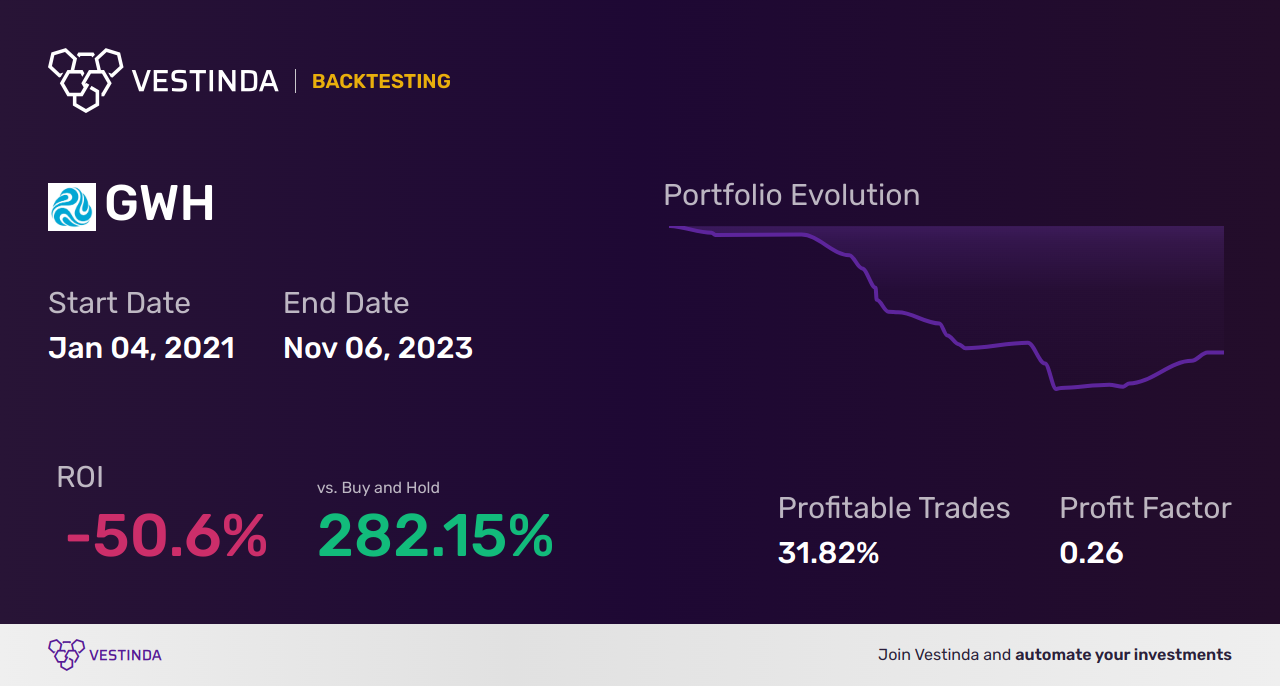Select the Jan 04, 2021 start date

(x=142, y=348)
